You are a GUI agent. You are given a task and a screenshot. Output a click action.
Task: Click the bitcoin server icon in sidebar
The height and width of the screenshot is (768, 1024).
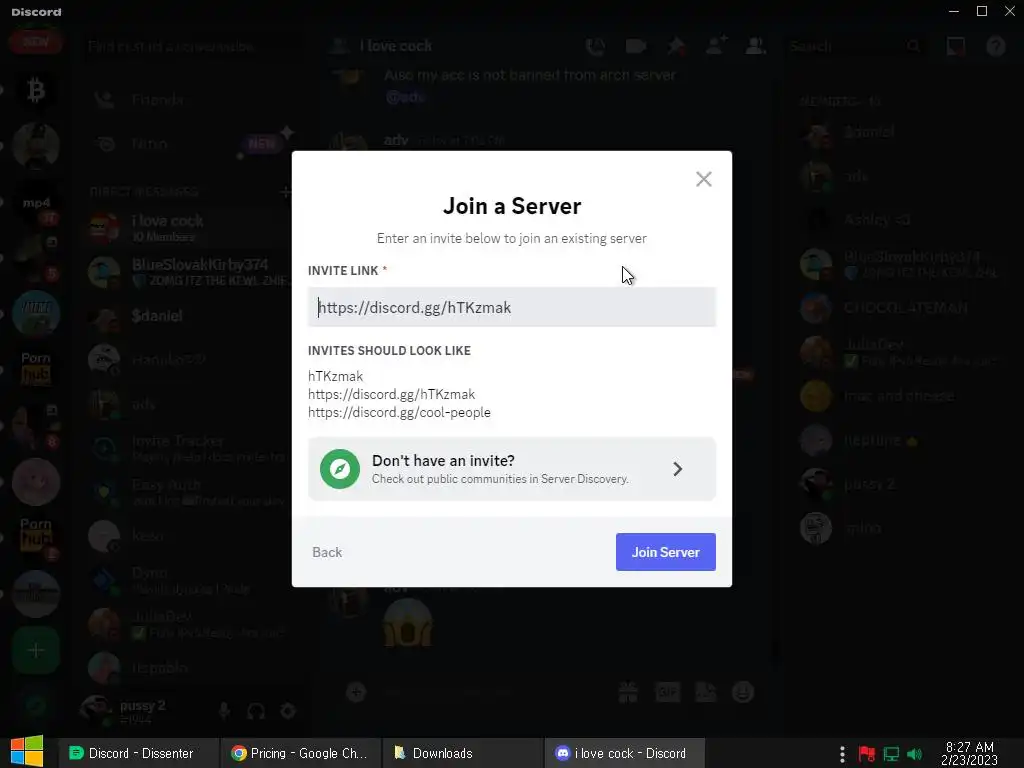point(36,89)
